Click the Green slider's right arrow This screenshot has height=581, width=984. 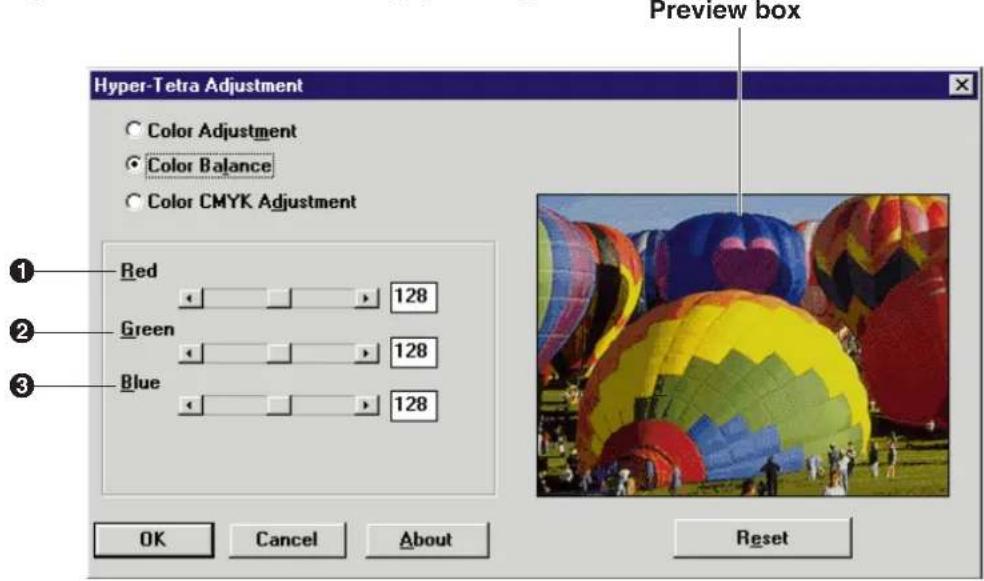(366, 353)
